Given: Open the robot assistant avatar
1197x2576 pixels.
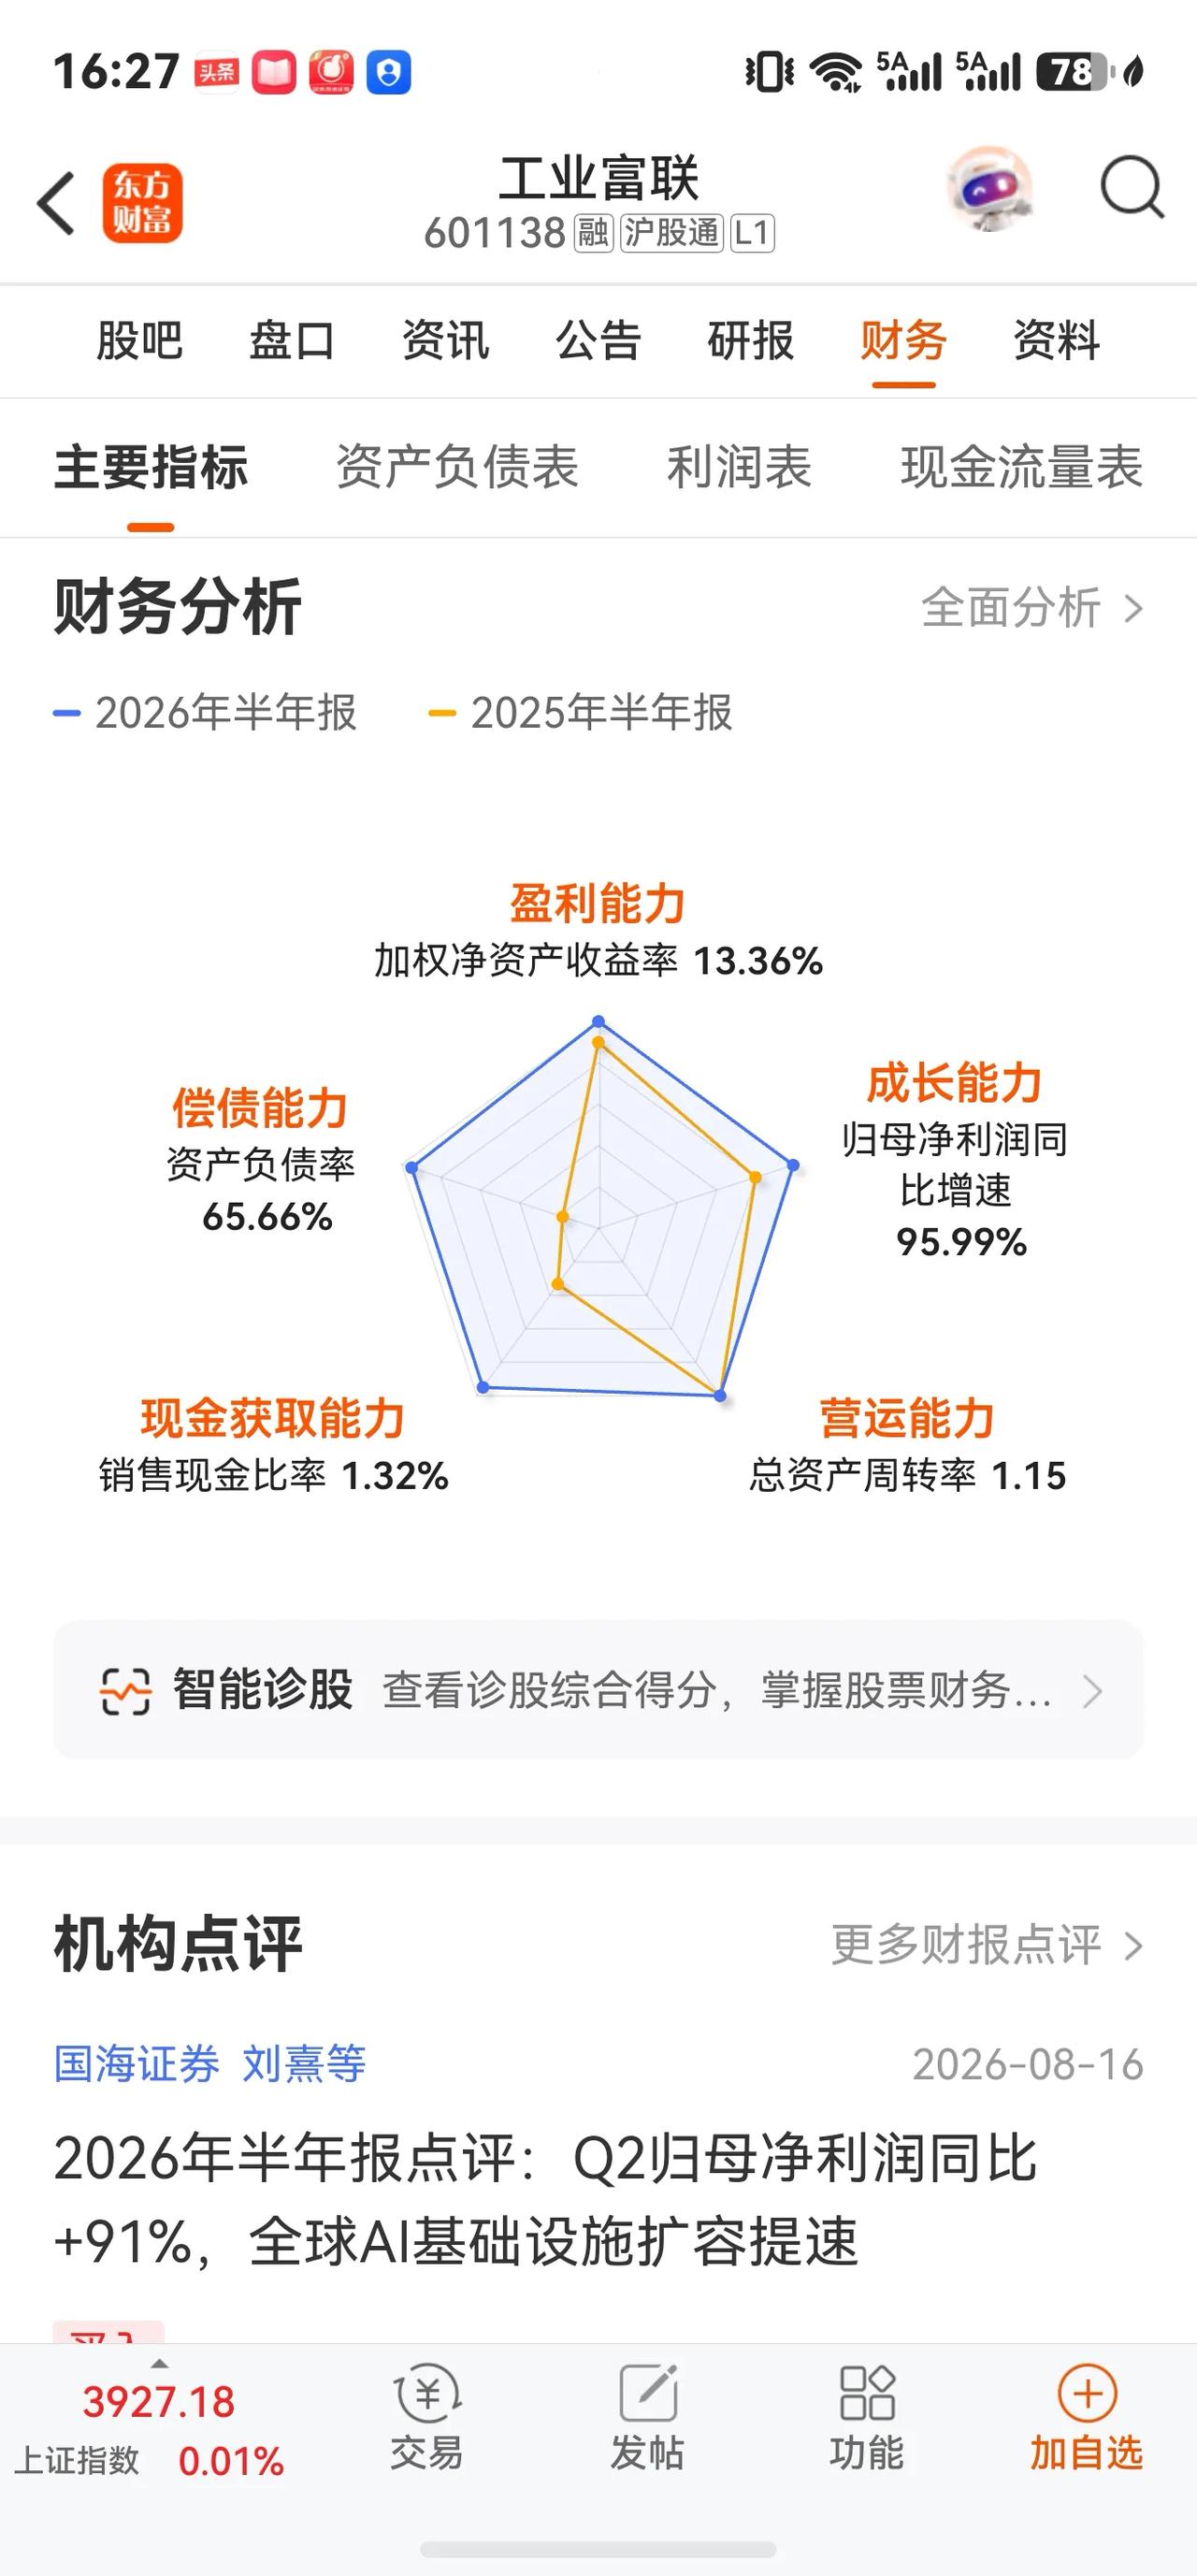Looking at the screenshot, I should click(x=990, y=189).
